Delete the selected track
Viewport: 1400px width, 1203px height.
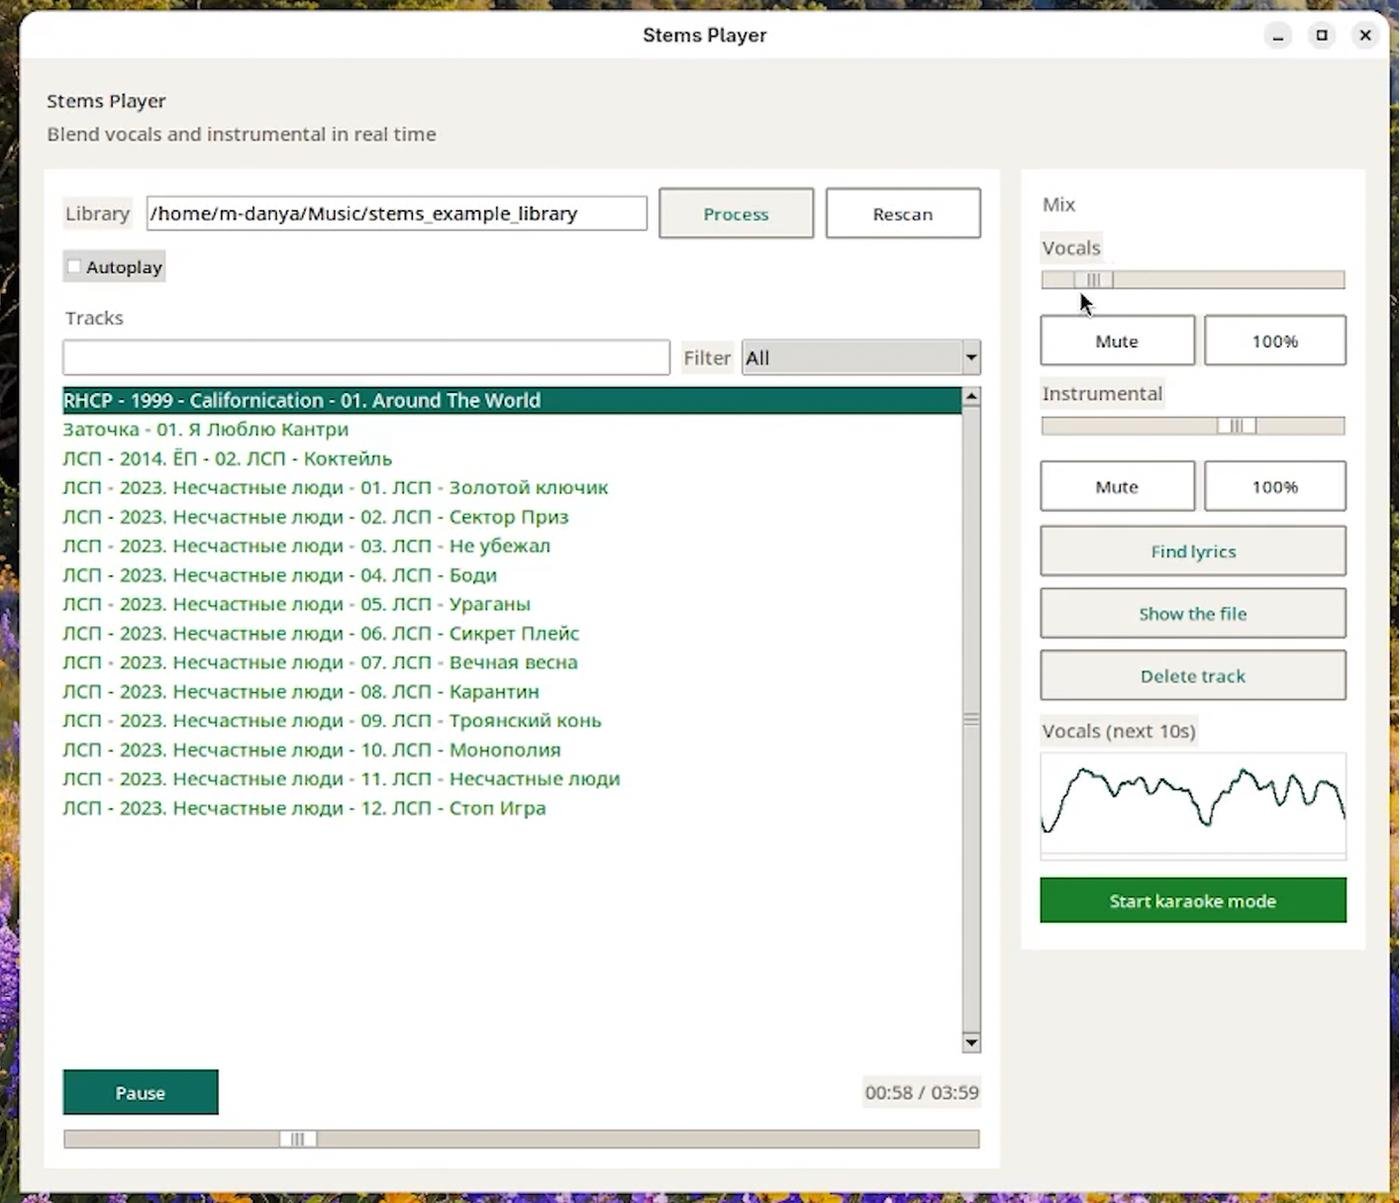pyautogui.click(x=1192, y=676)
